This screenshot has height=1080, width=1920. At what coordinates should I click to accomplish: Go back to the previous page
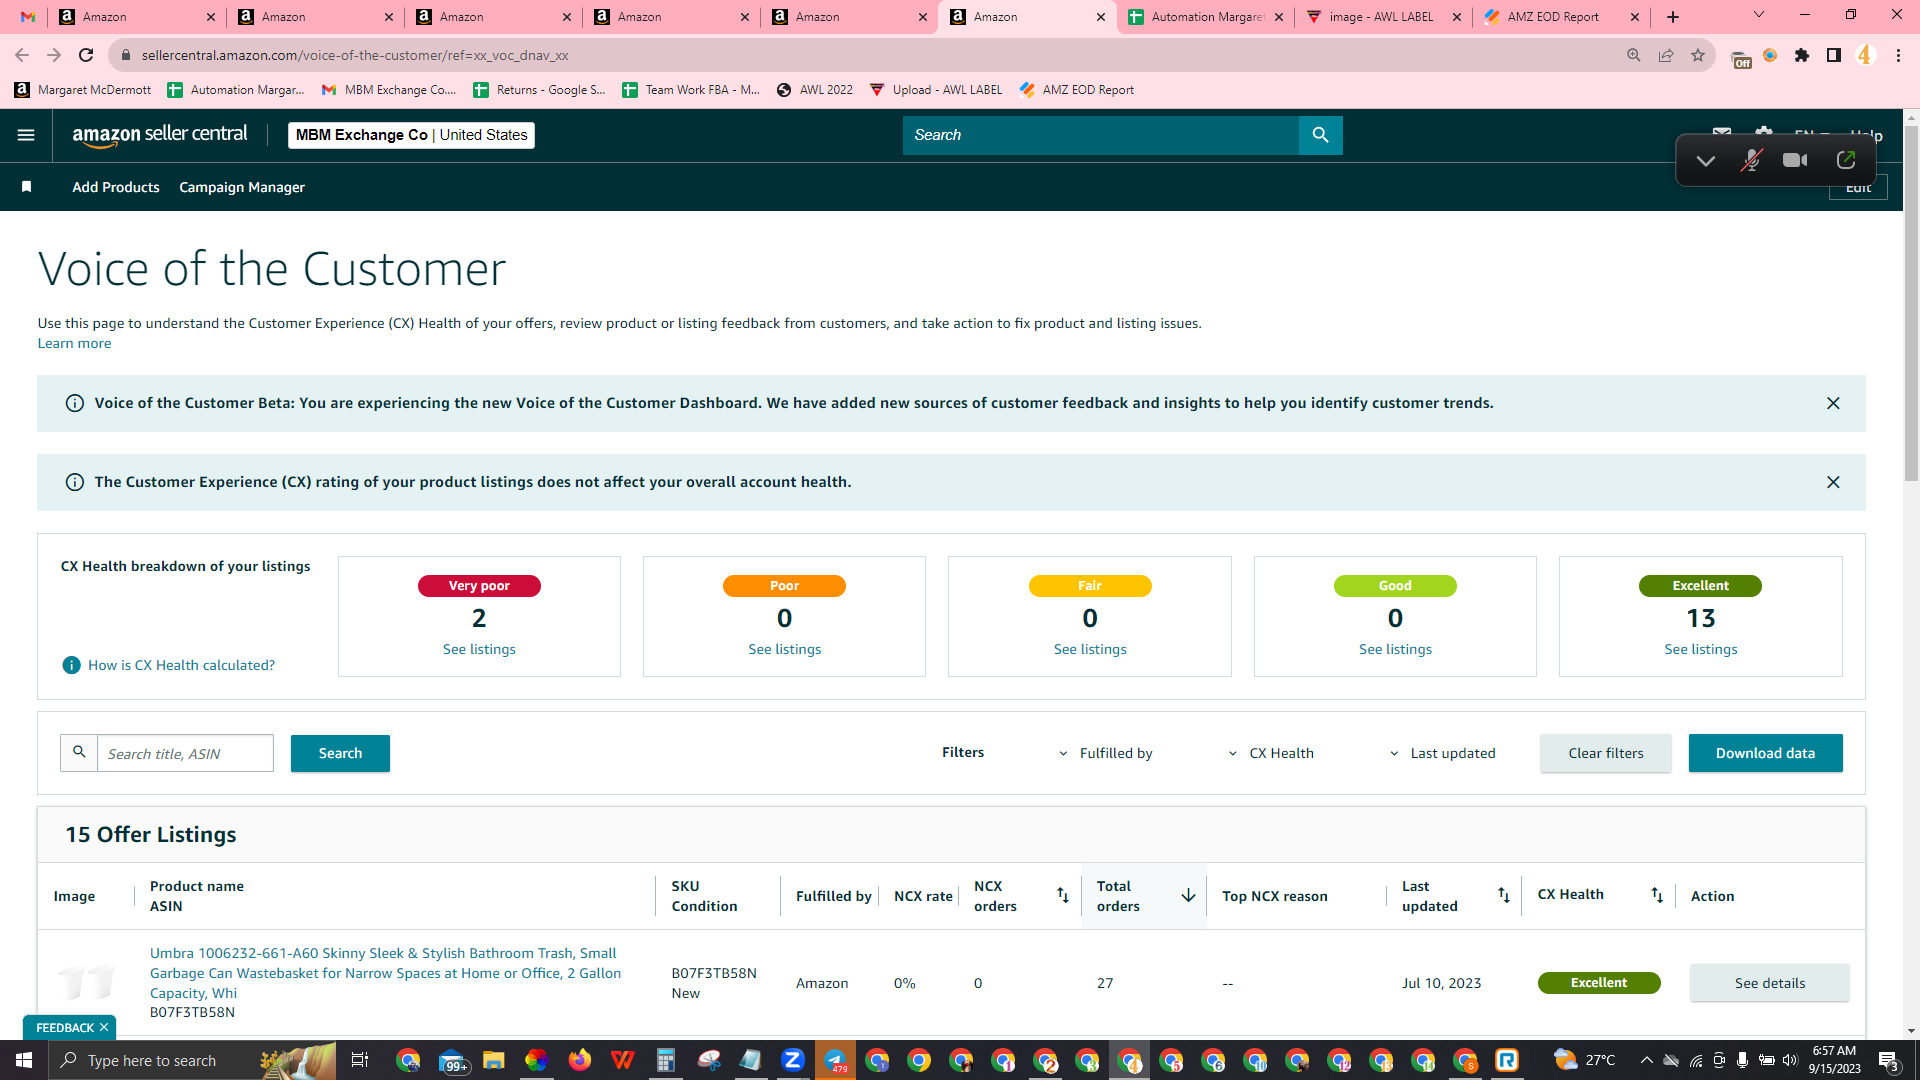[x=22, y=55]
